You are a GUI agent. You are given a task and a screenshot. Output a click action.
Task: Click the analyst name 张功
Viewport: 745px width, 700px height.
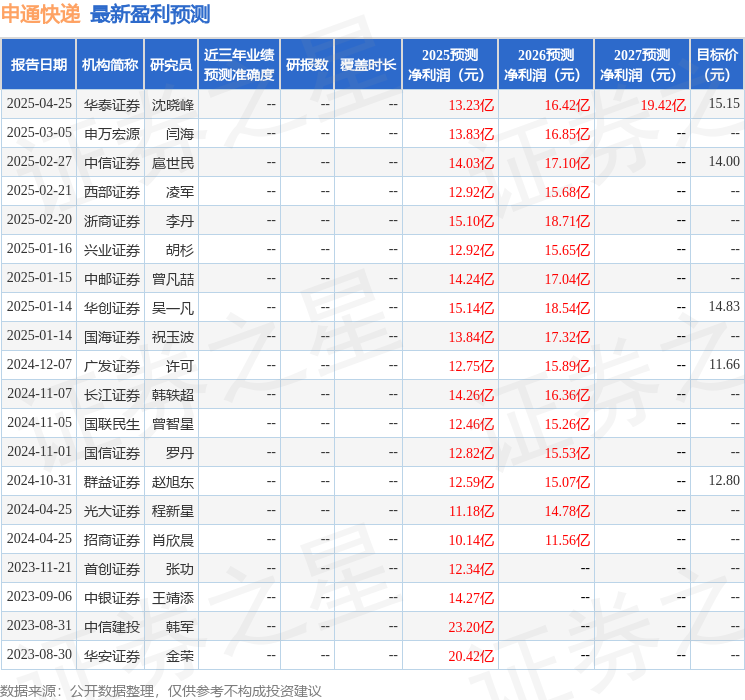tap(180, 568)
